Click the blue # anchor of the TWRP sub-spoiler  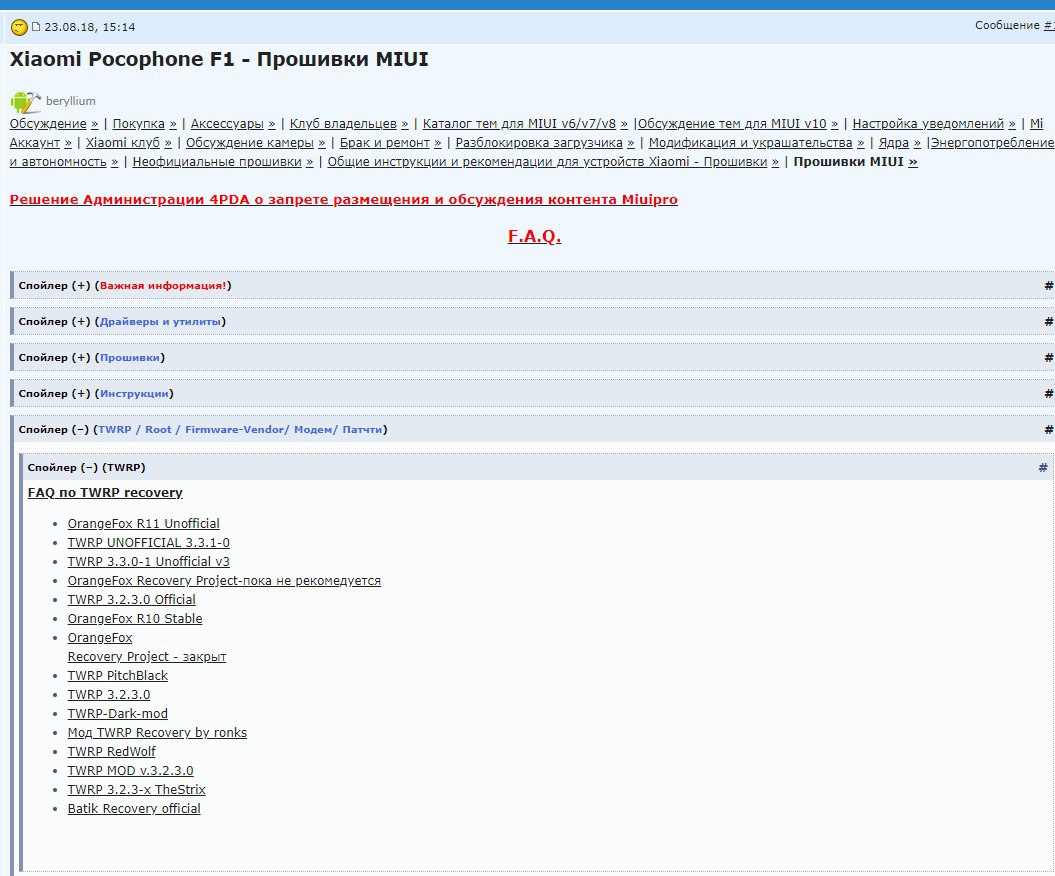[x=1043, y=467]
